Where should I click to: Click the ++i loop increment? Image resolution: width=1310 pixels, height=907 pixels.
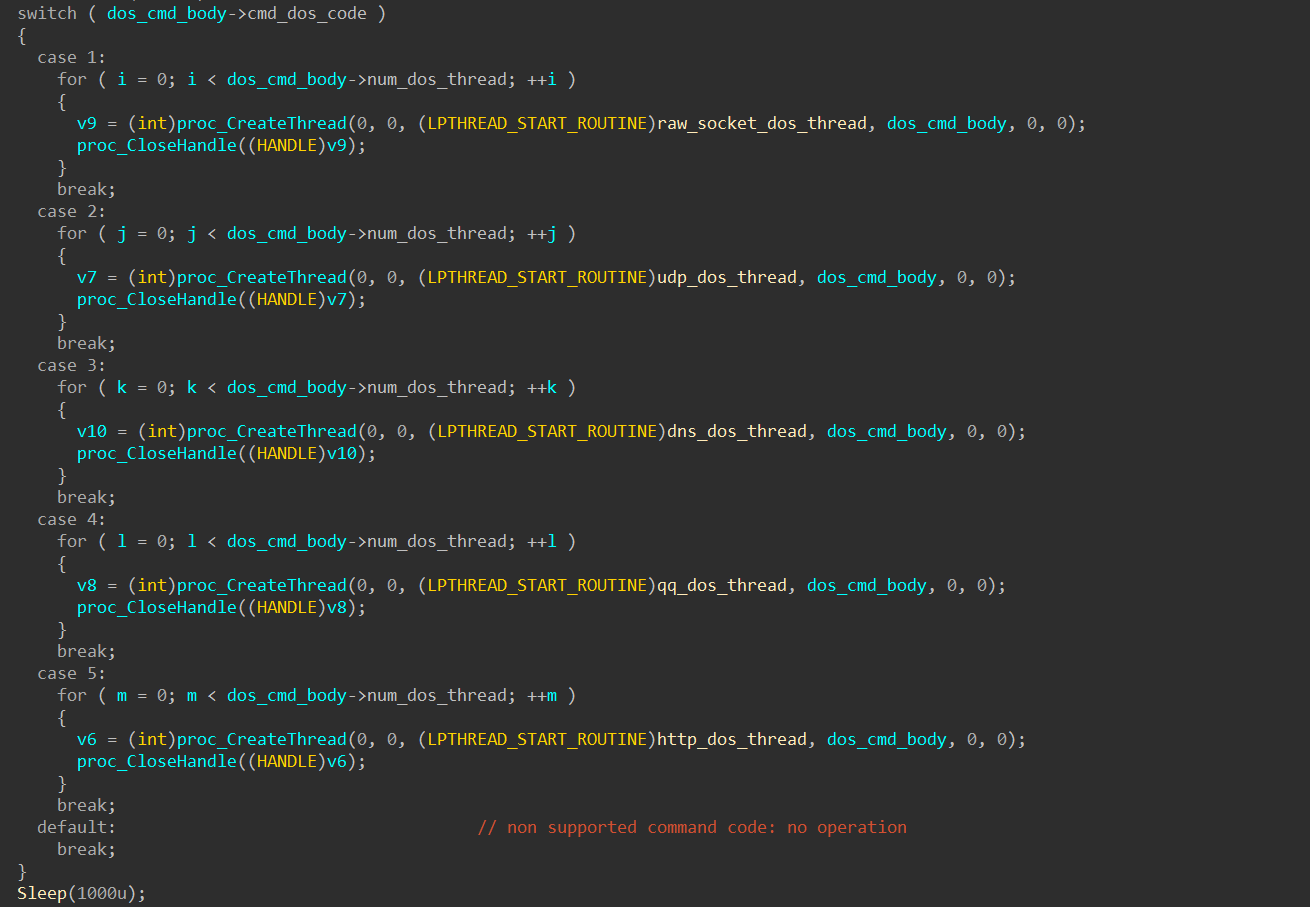(x=541, y=79)
